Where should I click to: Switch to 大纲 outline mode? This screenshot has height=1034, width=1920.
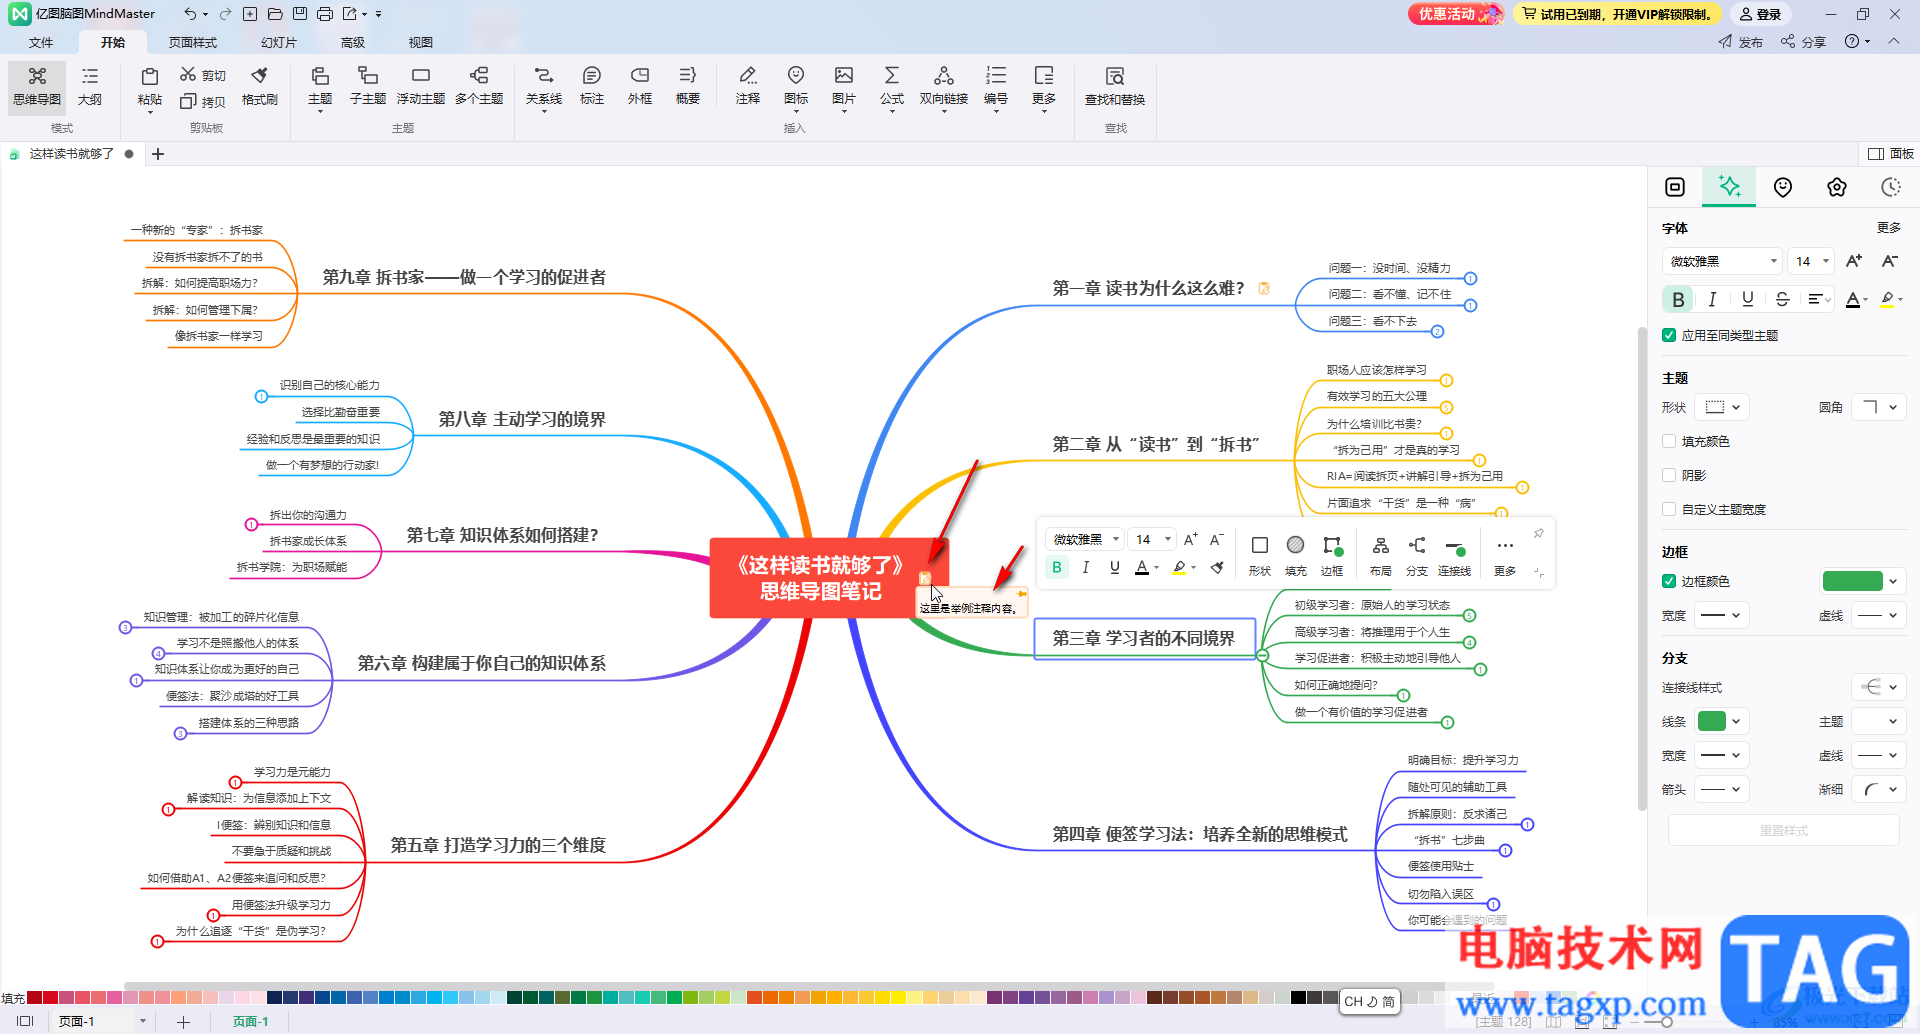pyautogui.click(x=90, y=85)
